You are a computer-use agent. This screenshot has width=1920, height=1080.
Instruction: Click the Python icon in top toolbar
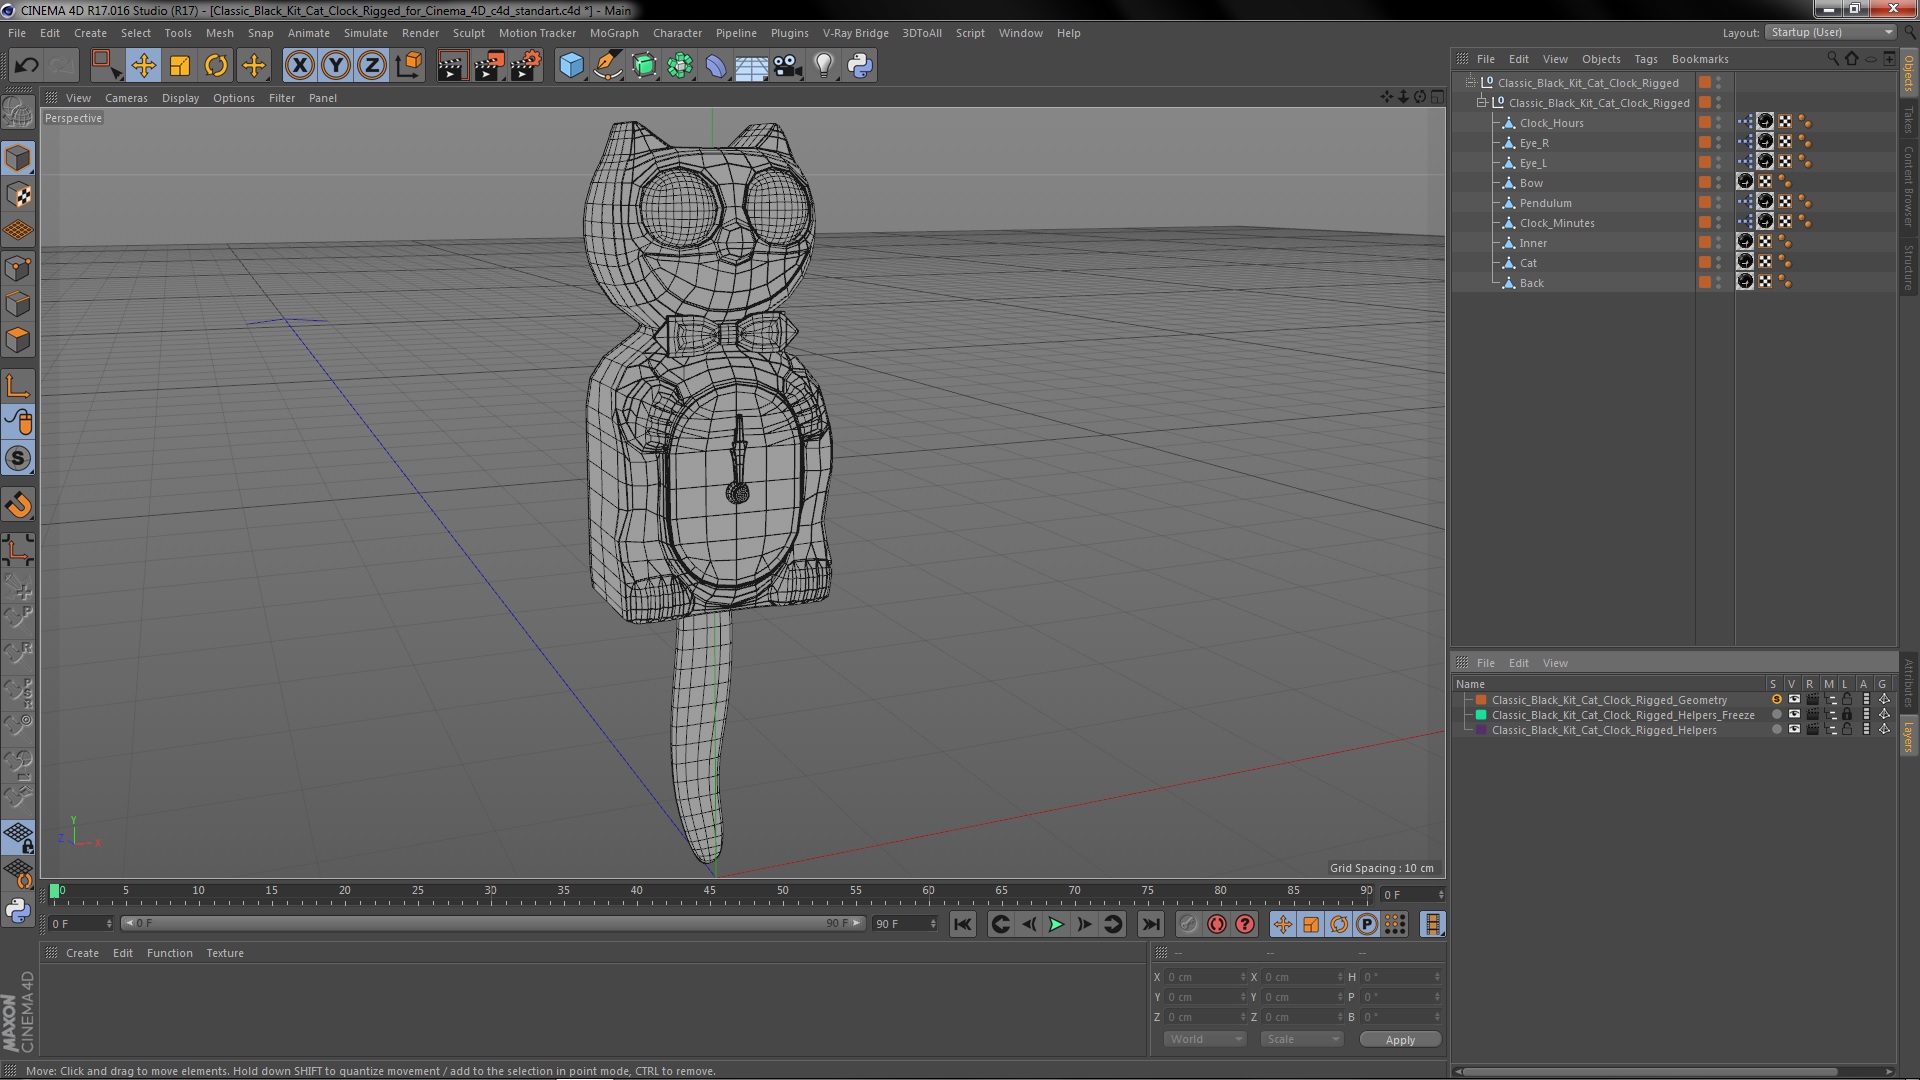click(860, 66)
